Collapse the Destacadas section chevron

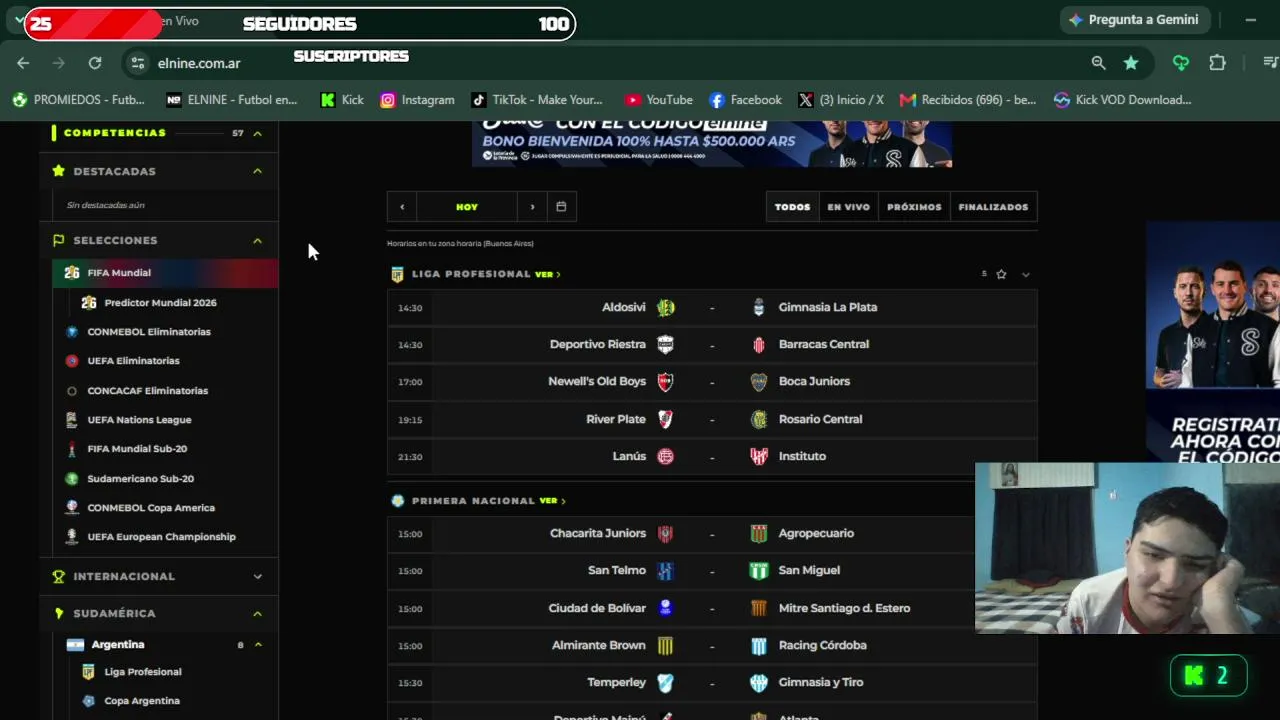click(x=257, y=171)
